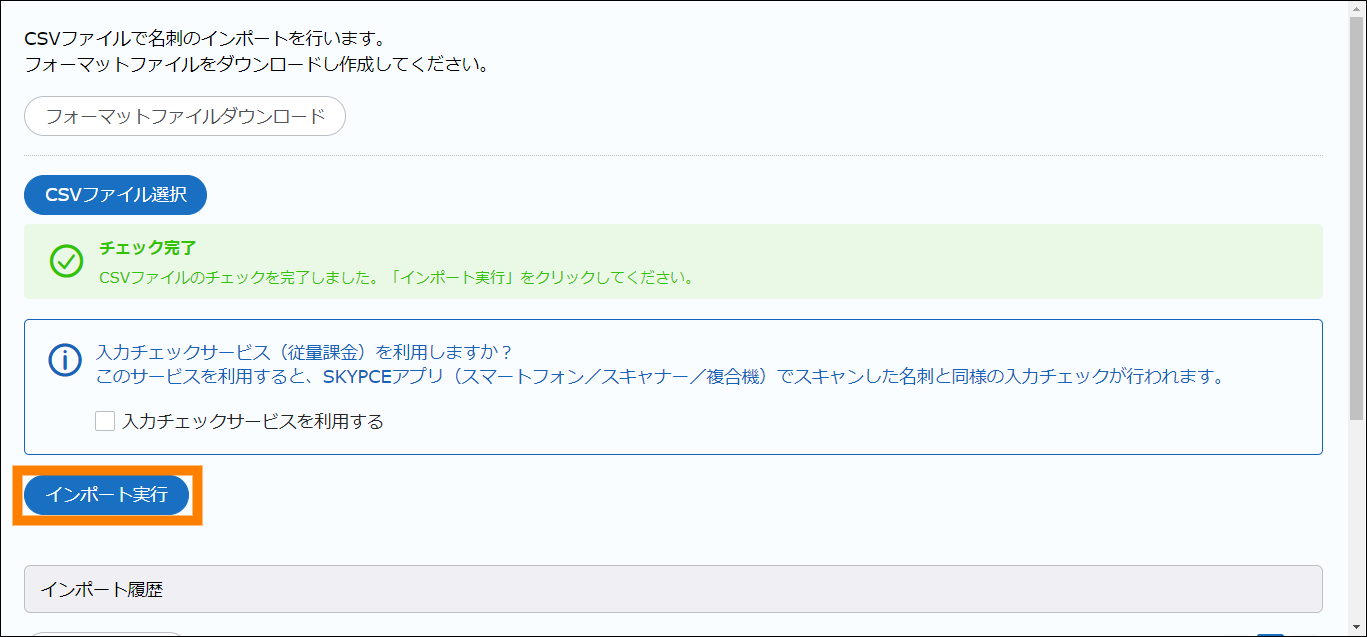Click the SKYPCEアプリ description line

[x=660, y=377]
